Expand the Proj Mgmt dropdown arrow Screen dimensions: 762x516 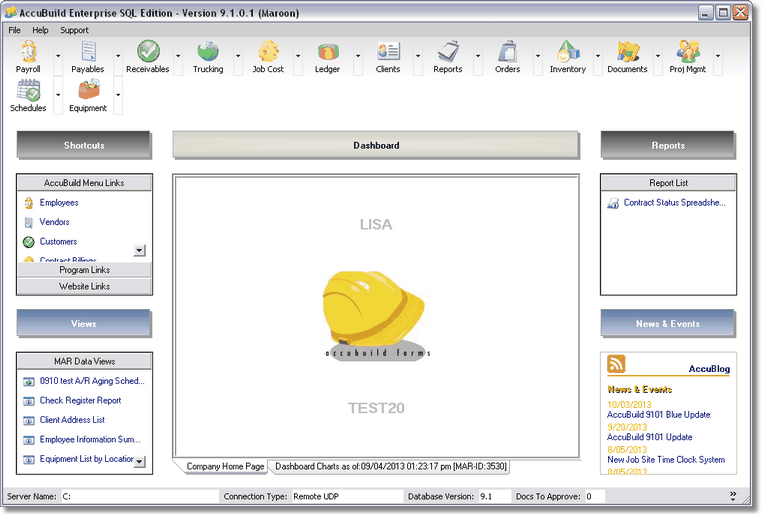[x=718, y=56]
